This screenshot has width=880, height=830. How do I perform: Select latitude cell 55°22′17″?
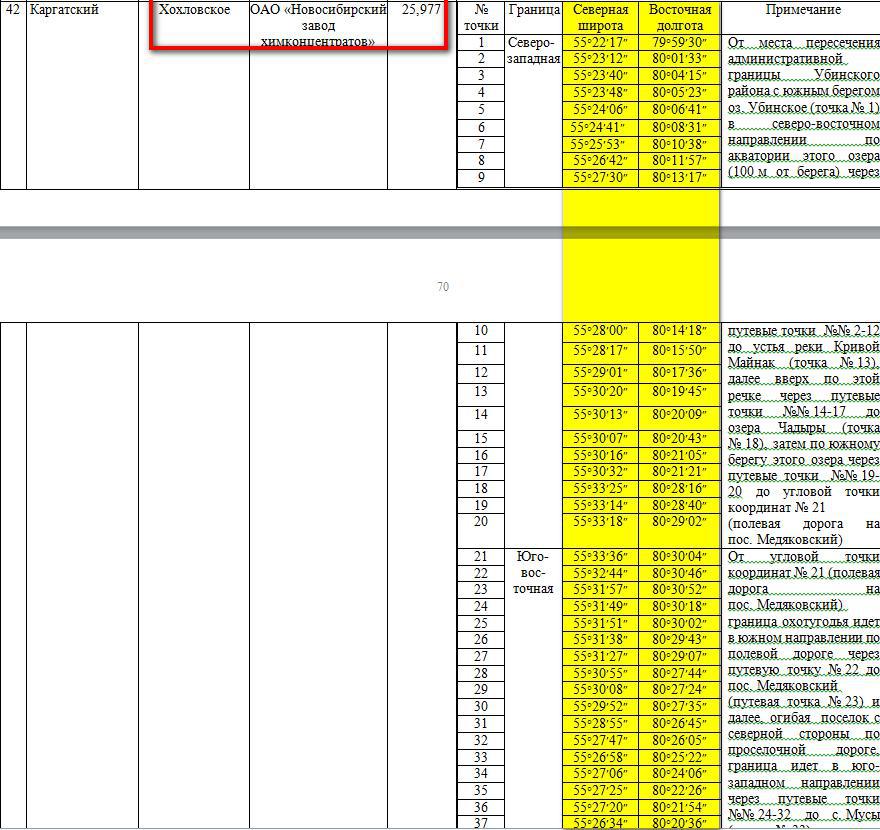coord(600,43)
